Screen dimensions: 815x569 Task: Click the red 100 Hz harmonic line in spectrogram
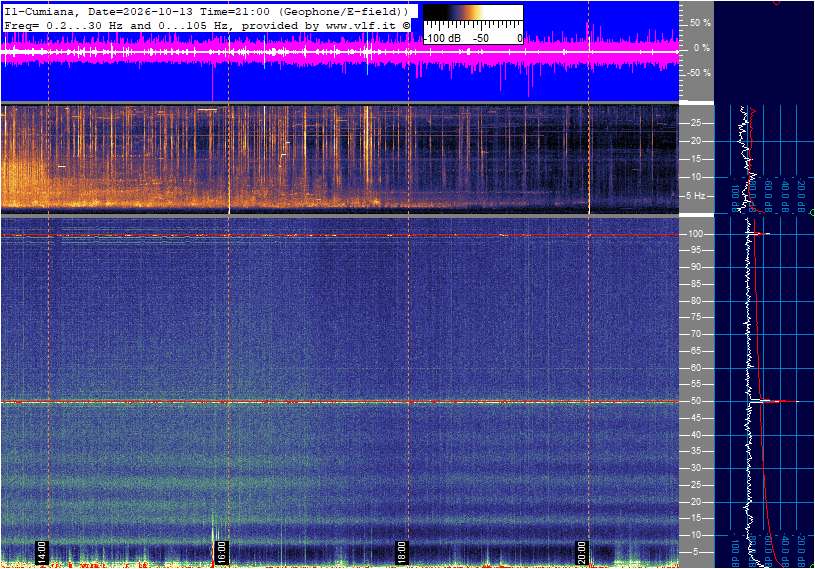[340, 235]
